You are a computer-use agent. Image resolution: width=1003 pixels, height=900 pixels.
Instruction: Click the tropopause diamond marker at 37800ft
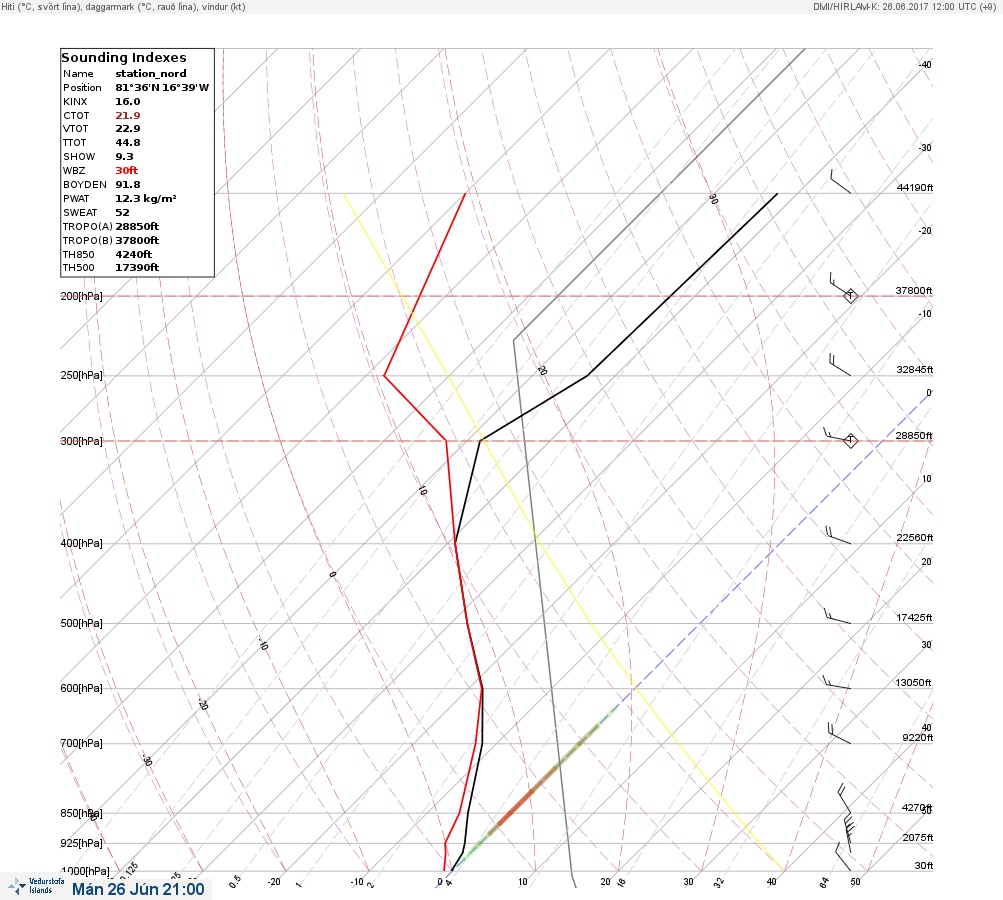tap(850, 296)
